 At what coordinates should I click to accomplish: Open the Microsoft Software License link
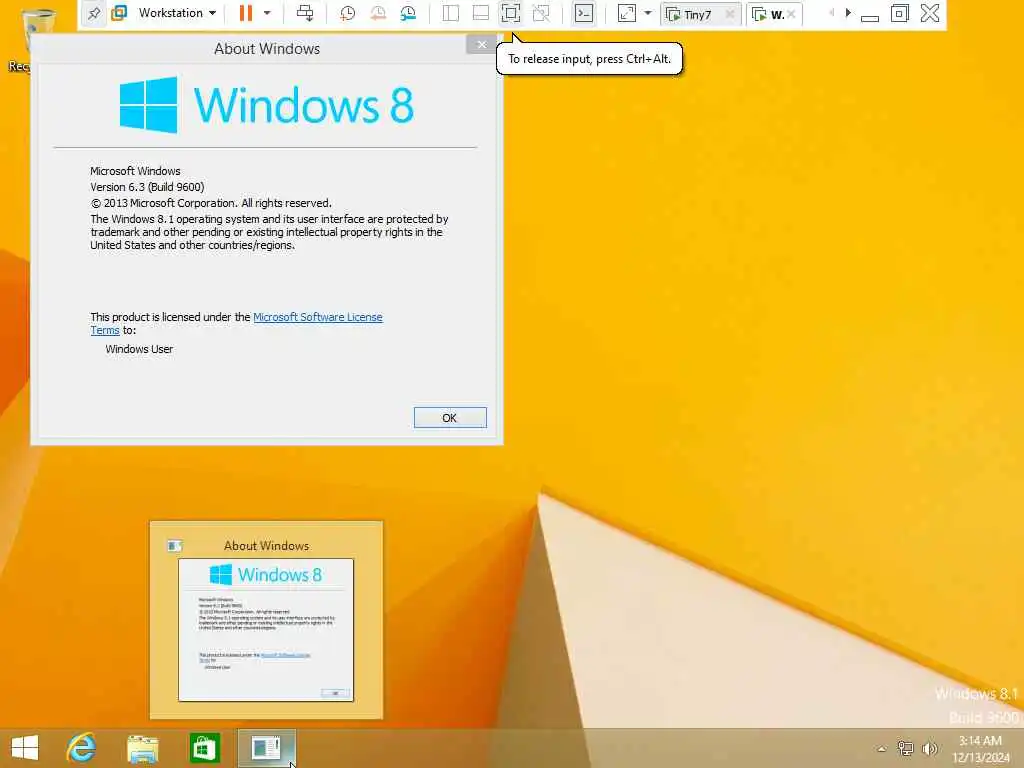318,317
